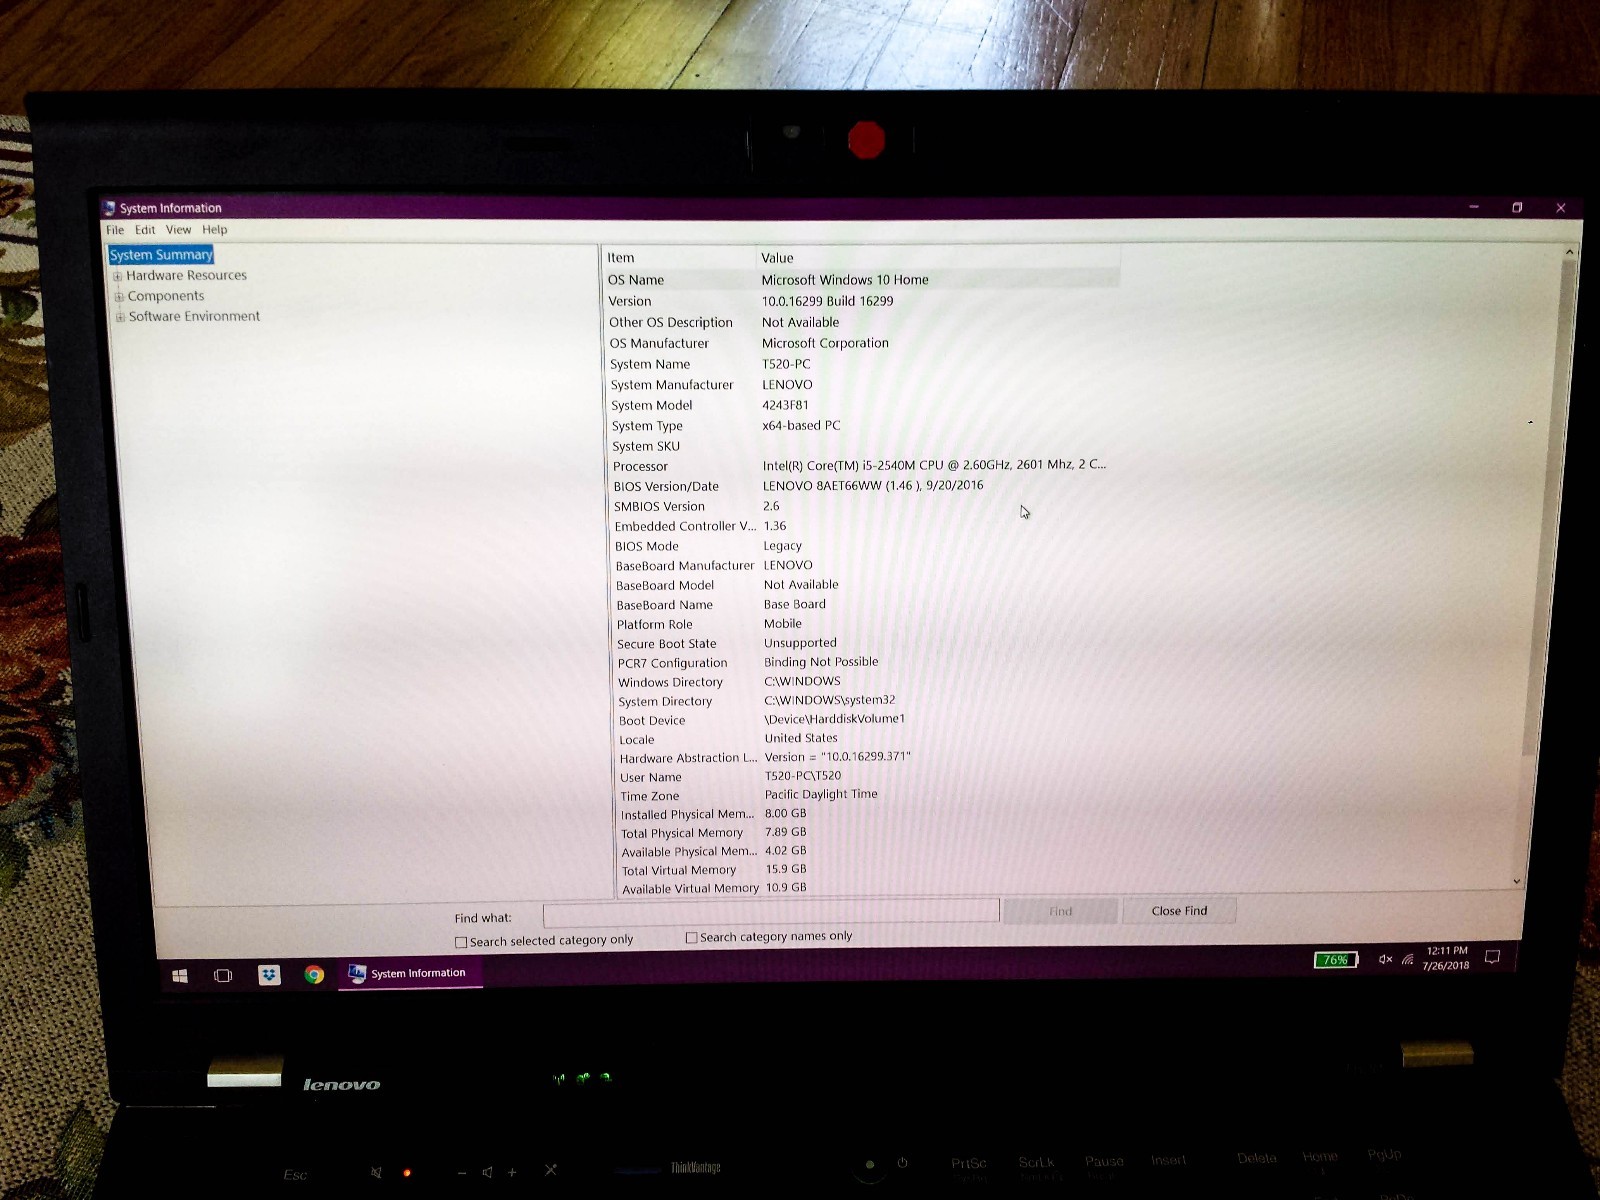Open Google Chrome from the taskbar
This screenshot has height=1200, width=1600.
point(314,975)
